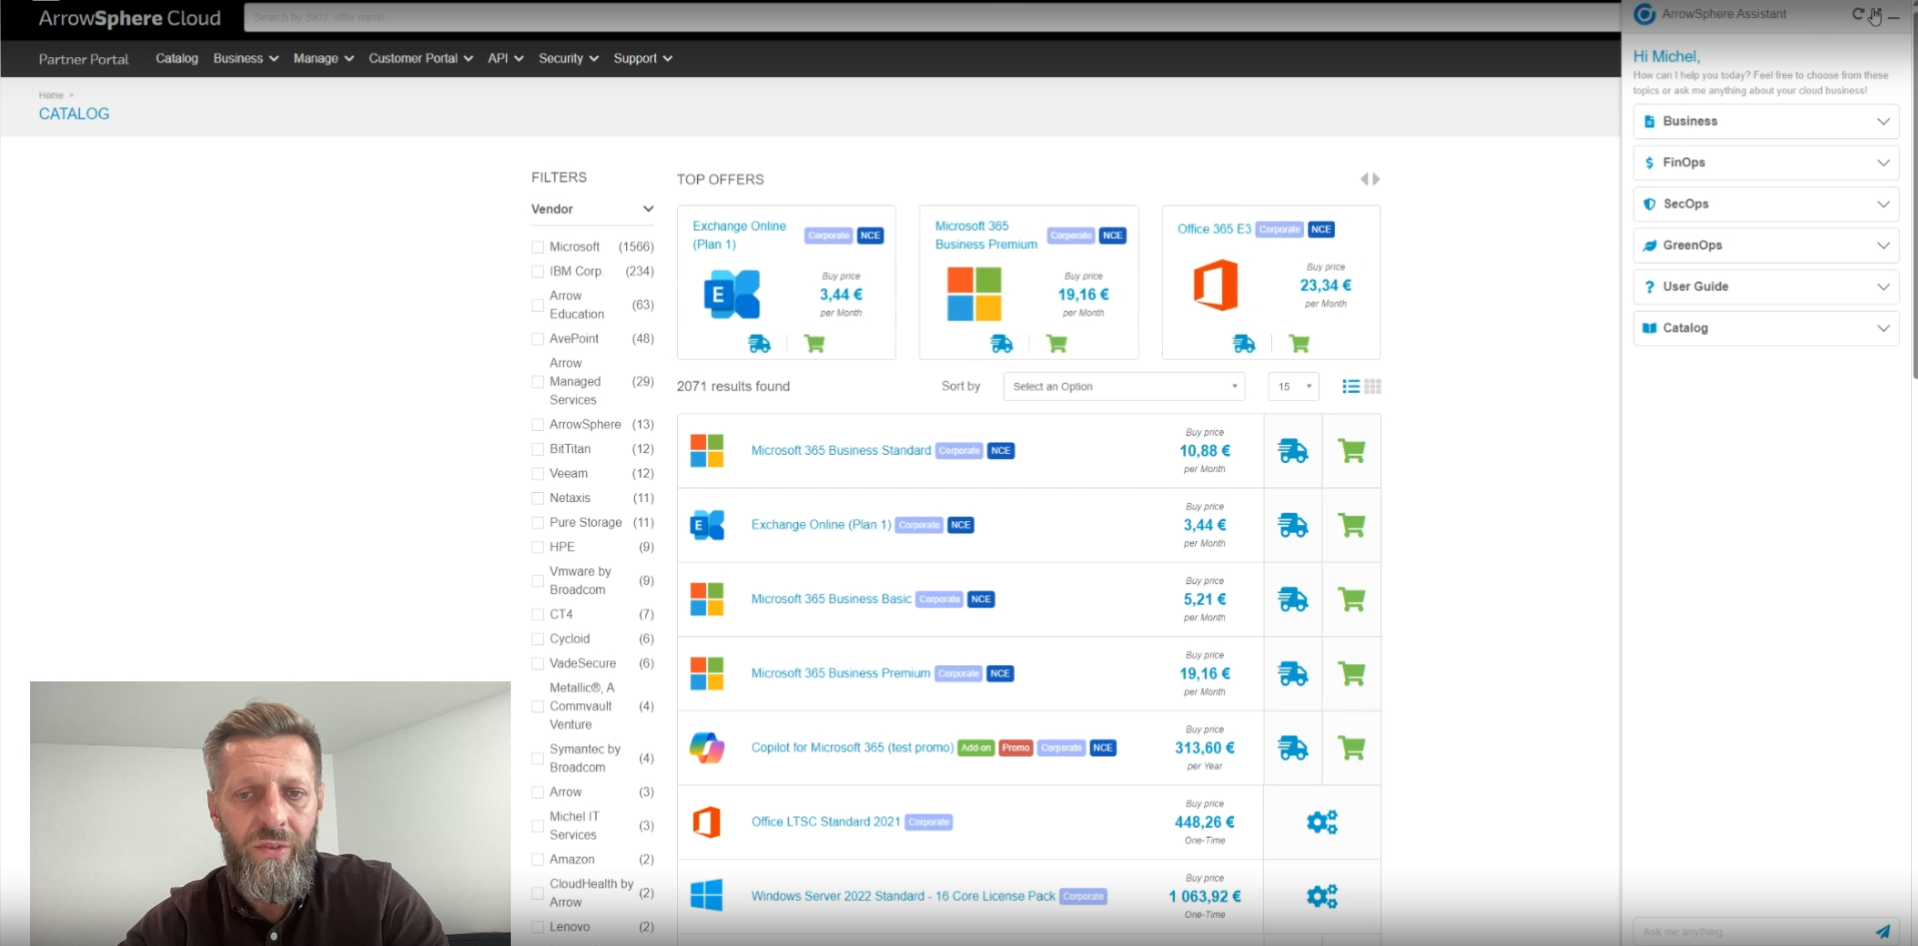
Task: Add Copilot for Microsoft 365 to cart
Action: (1351, 748)
